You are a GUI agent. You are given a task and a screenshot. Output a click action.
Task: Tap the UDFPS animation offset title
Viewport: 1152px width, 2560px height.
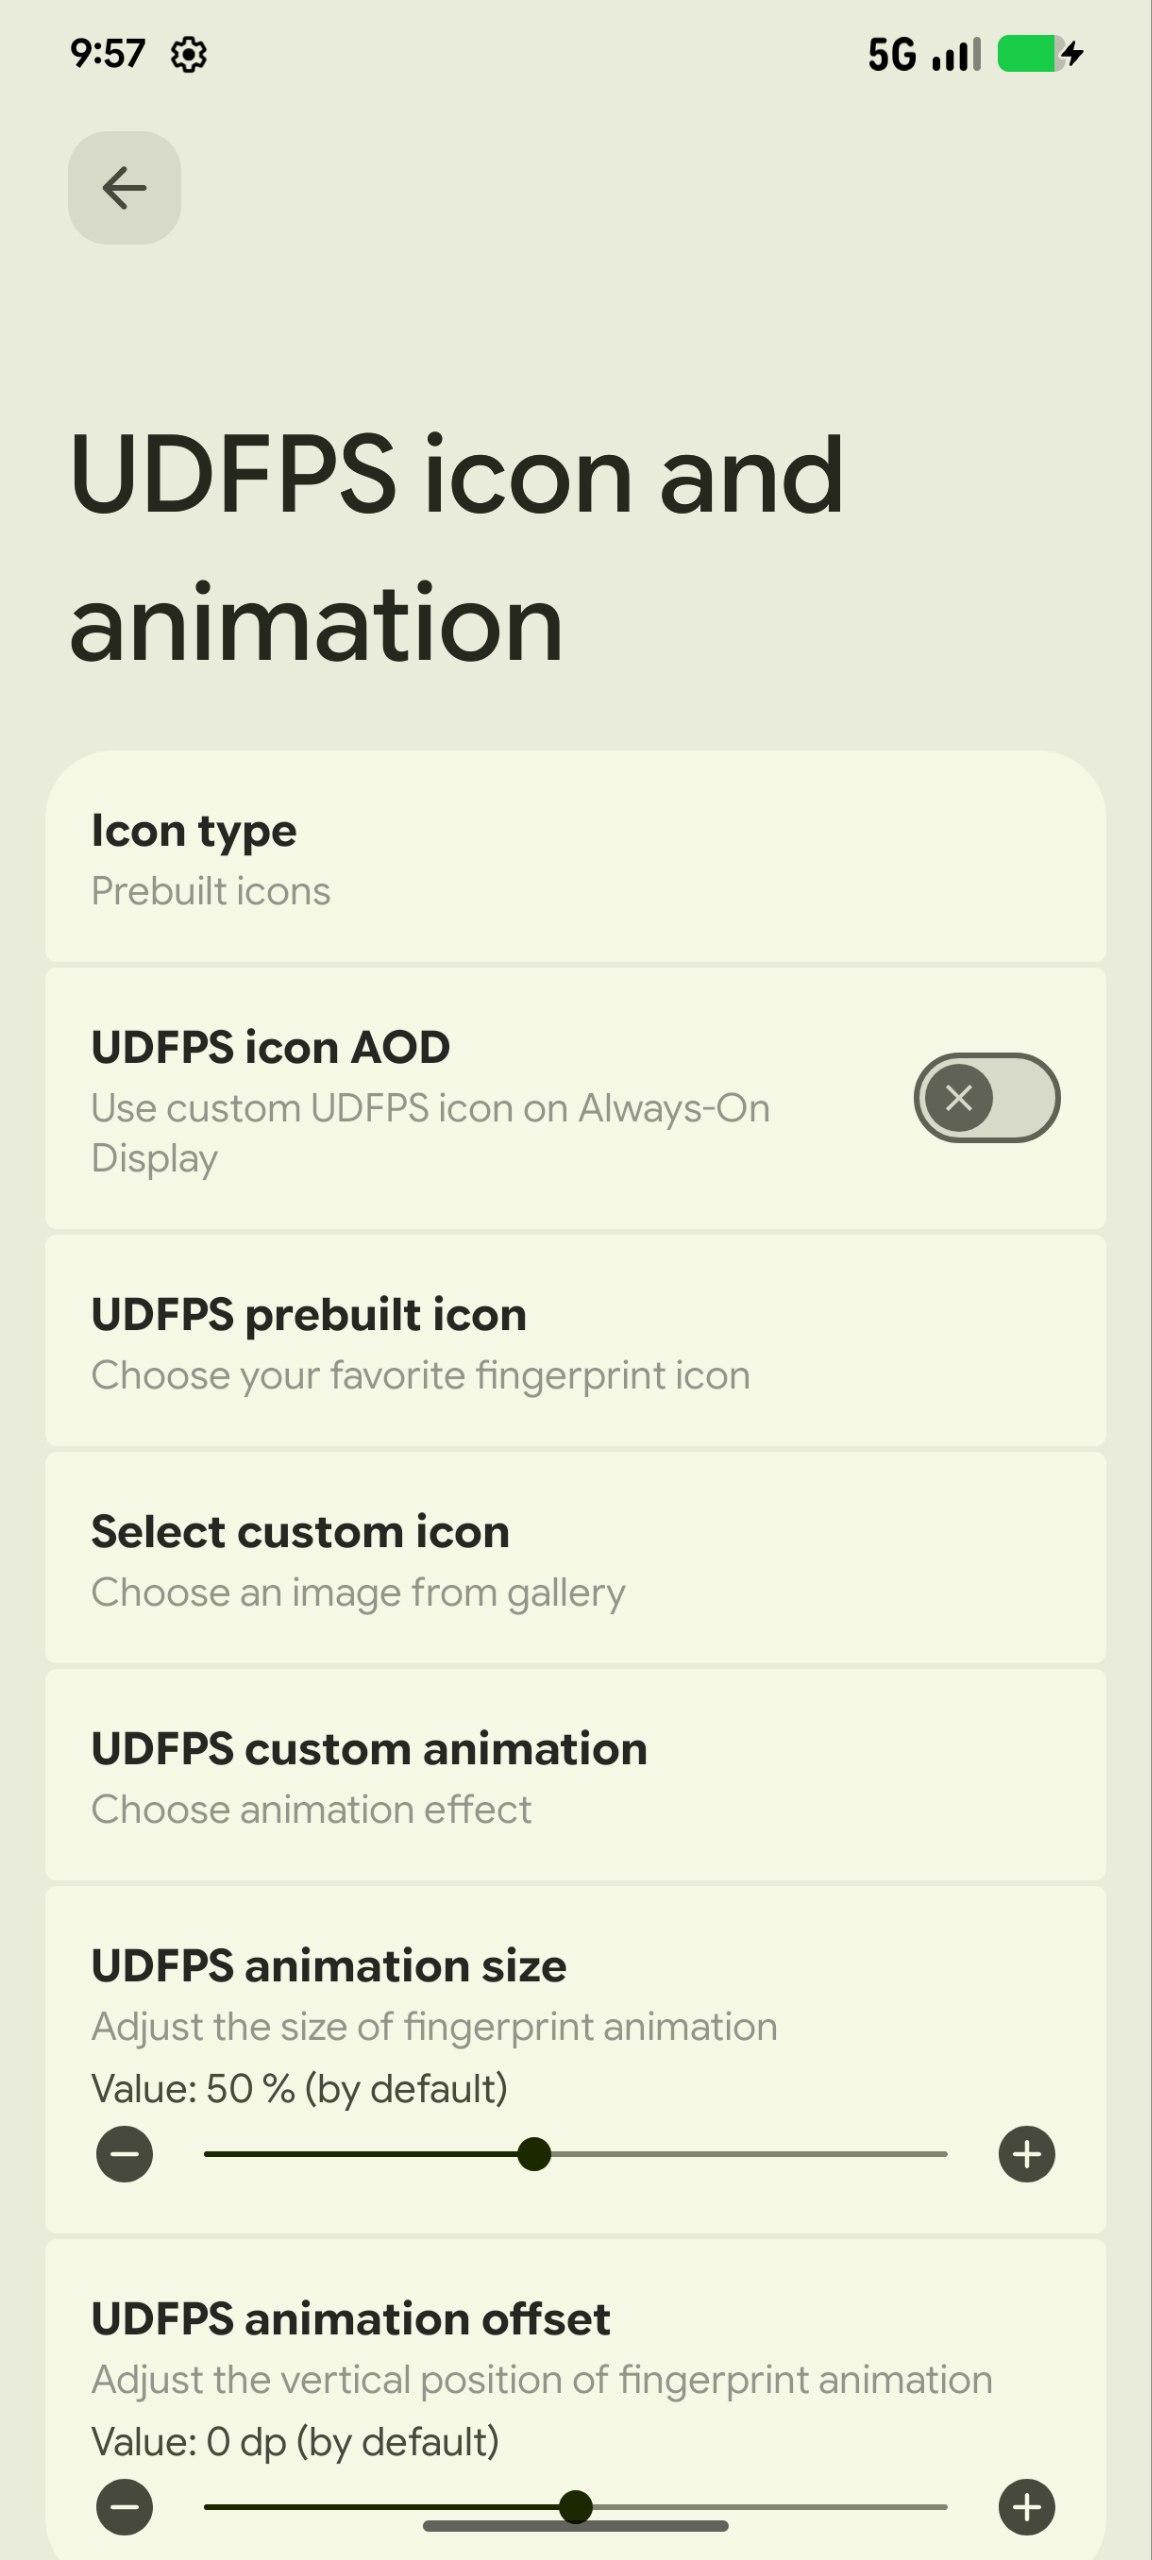click(350, 2319)
